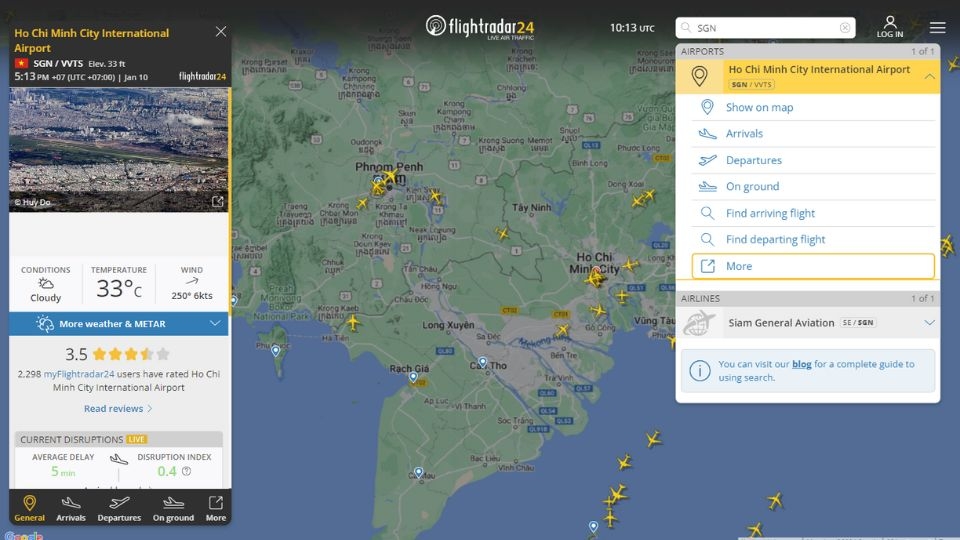Switch to the General tab
Viewport: 960px width, 540px height.
tap(29, 508)
